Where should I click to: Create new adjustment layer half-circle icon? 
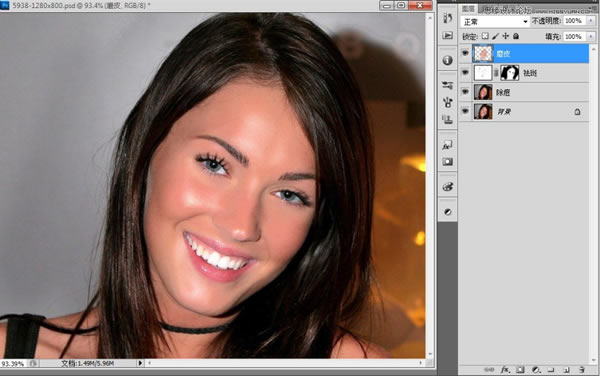536,369
